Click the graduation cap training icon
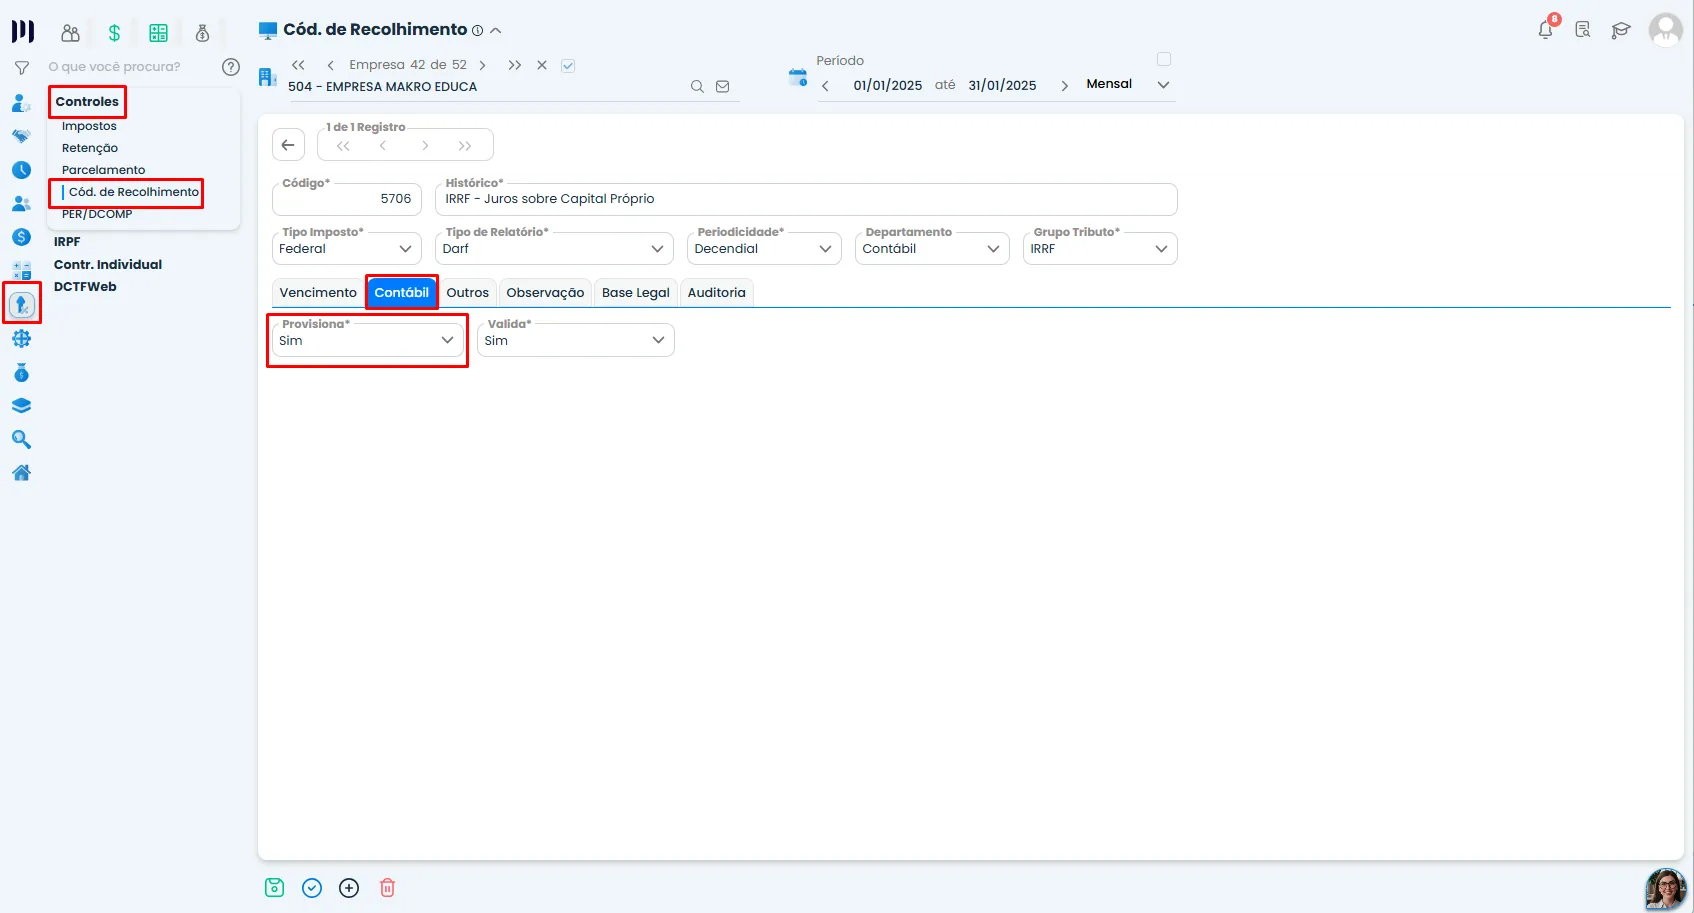The width and height of the screenshot is (1694, 913). pyautogui.click(x=1621, y=30)
